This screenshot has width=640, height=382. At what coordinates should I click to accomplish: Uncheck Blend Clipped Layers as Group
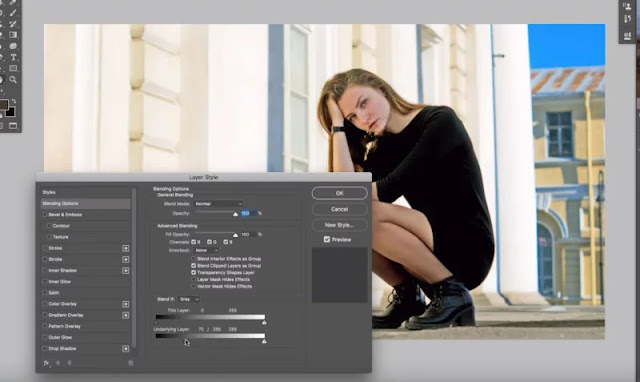194,266
